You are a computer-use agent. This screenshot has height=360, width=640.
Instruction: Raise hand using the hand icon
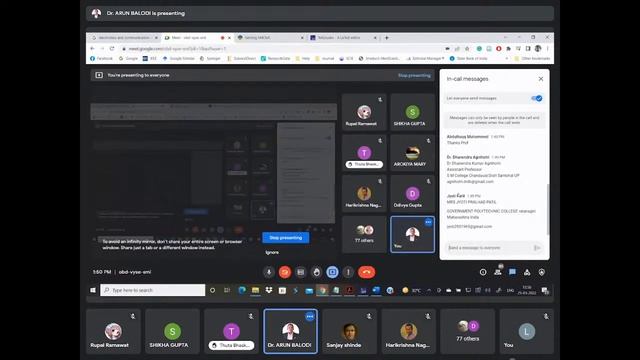[x=316, y=272]
